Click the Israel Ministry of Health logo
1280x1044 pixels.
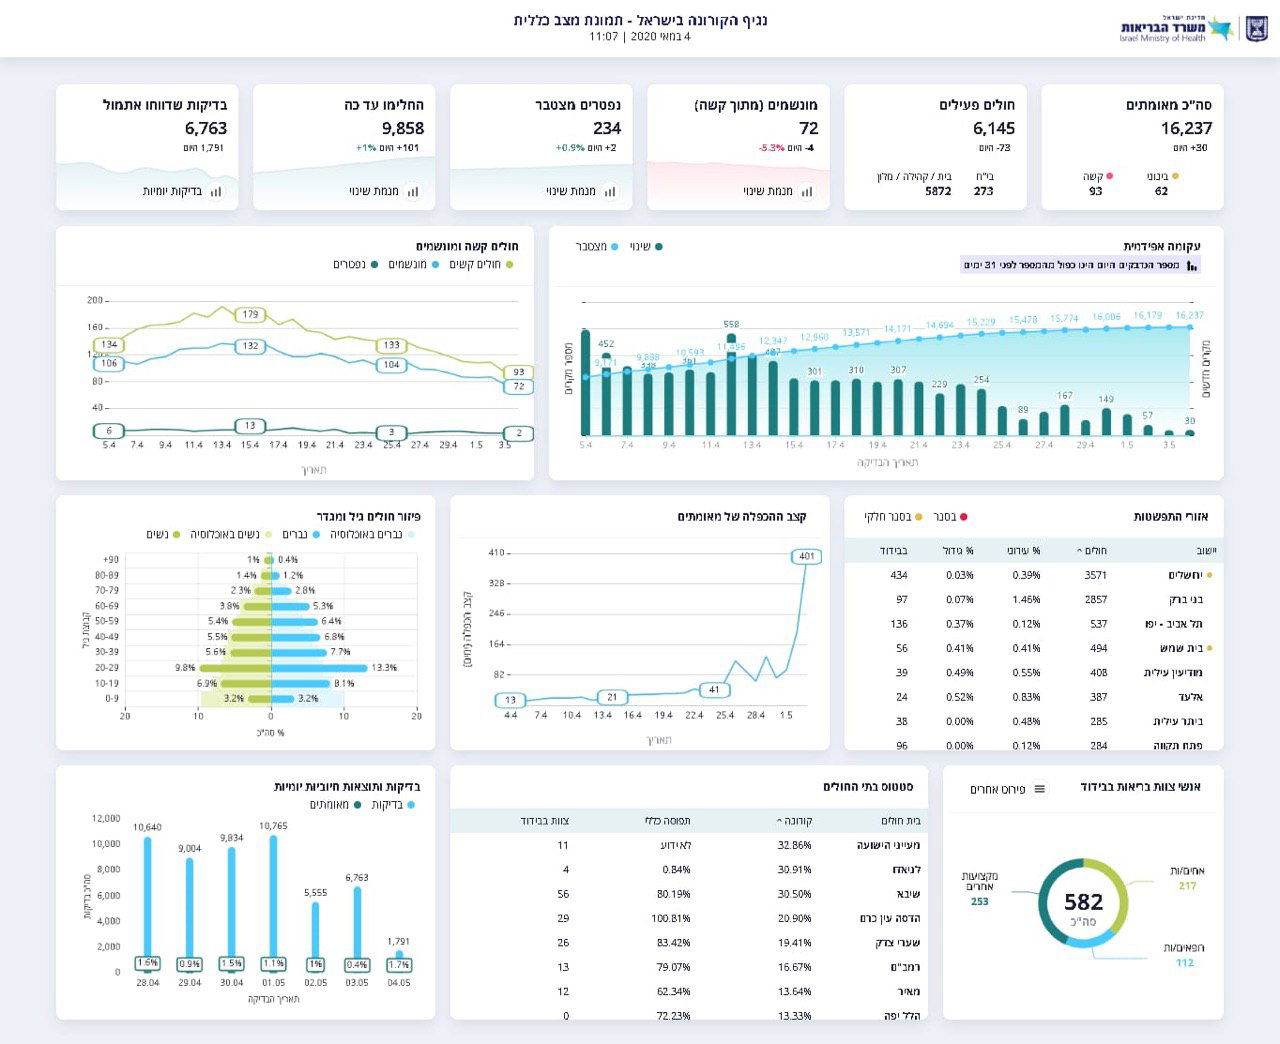tap(1176, 30)
